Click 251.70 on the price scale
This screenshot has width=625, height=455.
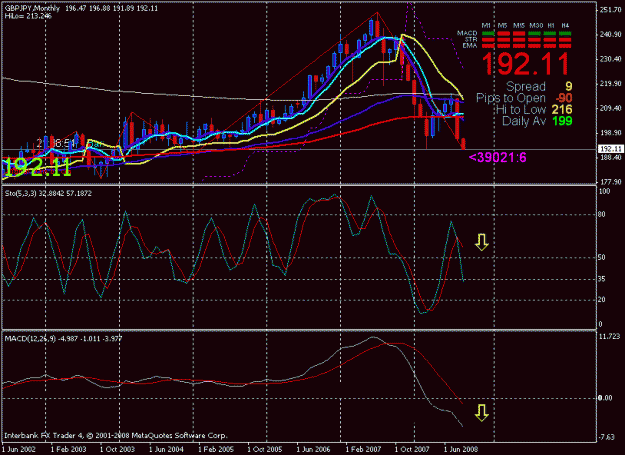[x=611, y=10]
